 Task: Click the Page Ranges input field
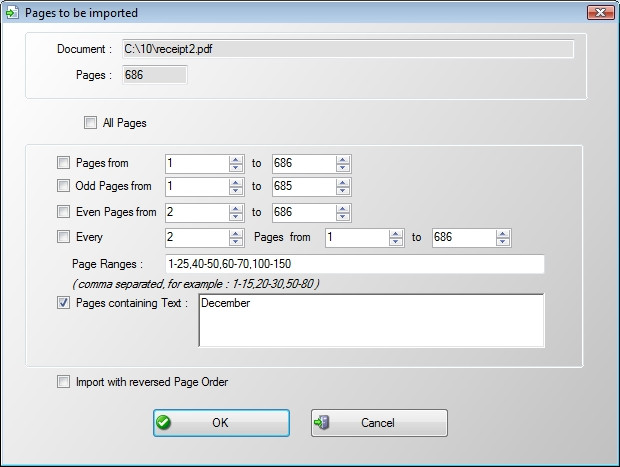pyautogui.click(x=355, y=264)
